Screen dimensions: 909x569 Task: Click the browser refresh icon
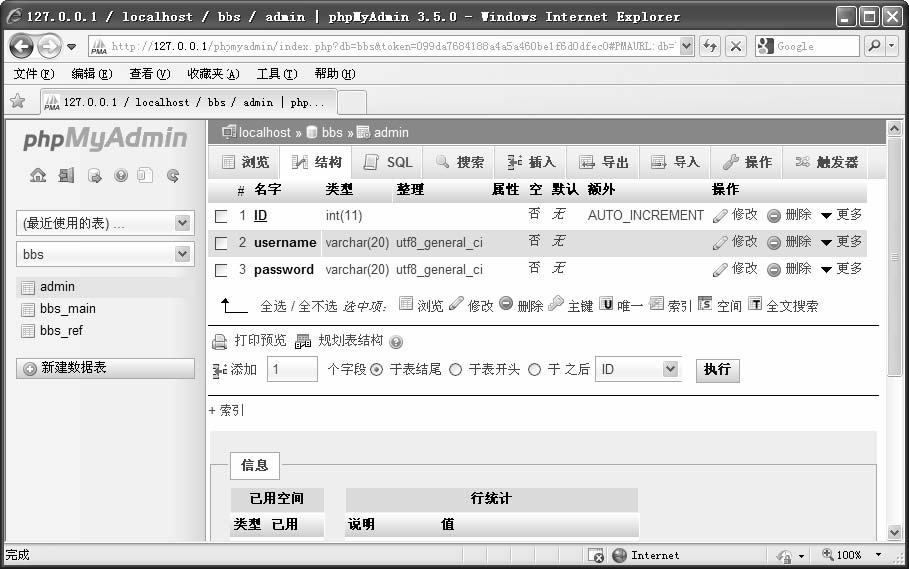click(x=710, y=46)
